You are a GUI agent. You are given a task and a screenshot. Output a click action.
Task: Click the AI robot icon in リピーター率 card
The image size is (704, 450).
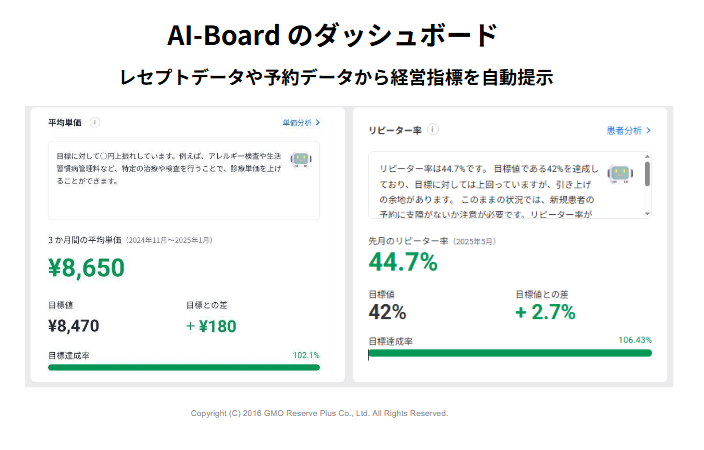pyautogui.click(x=621, y=173)
